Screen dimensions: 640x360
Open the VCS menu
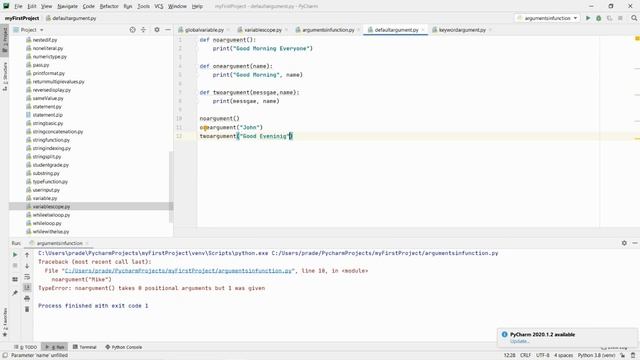[159, 6]
